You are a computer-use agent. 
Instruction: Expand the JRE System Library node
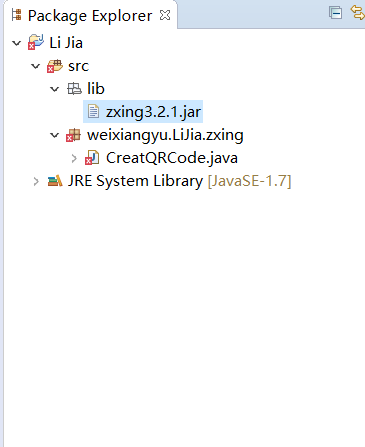tap(36, 181)
